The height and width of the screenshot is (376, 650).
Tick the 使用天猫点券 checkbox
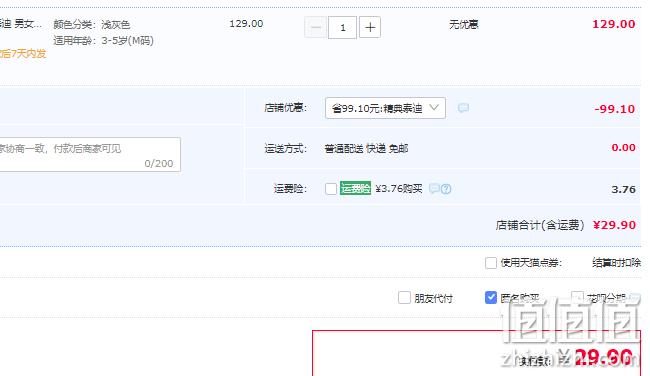(x=491, y=263)
